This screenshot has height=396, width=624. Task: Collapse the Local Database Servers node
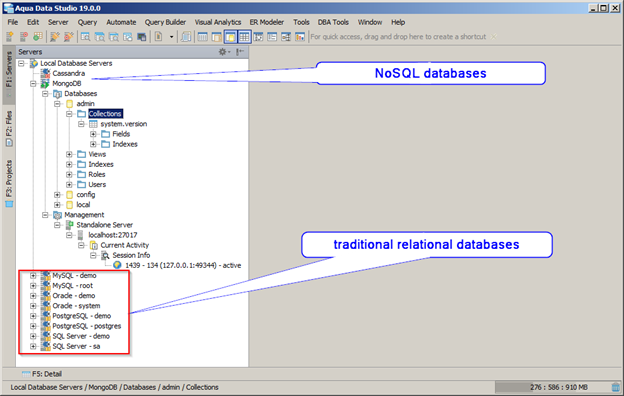[21, 63]
